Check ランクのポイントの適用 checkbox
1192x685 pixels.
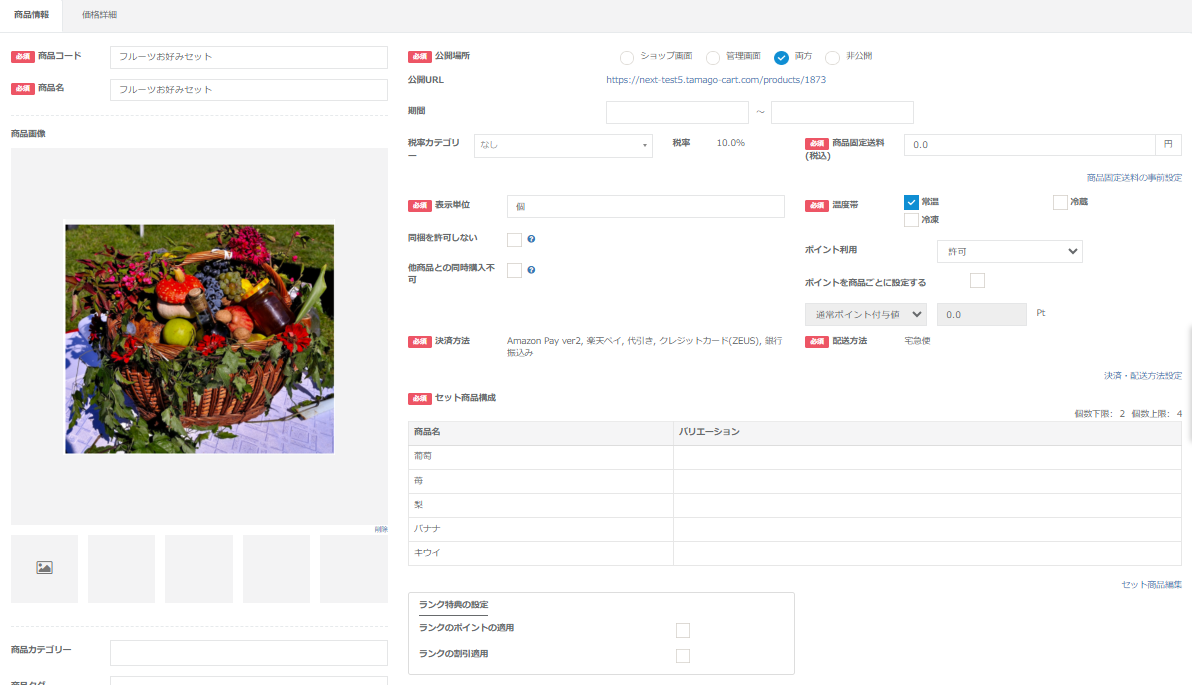click(x=683, y=630)
